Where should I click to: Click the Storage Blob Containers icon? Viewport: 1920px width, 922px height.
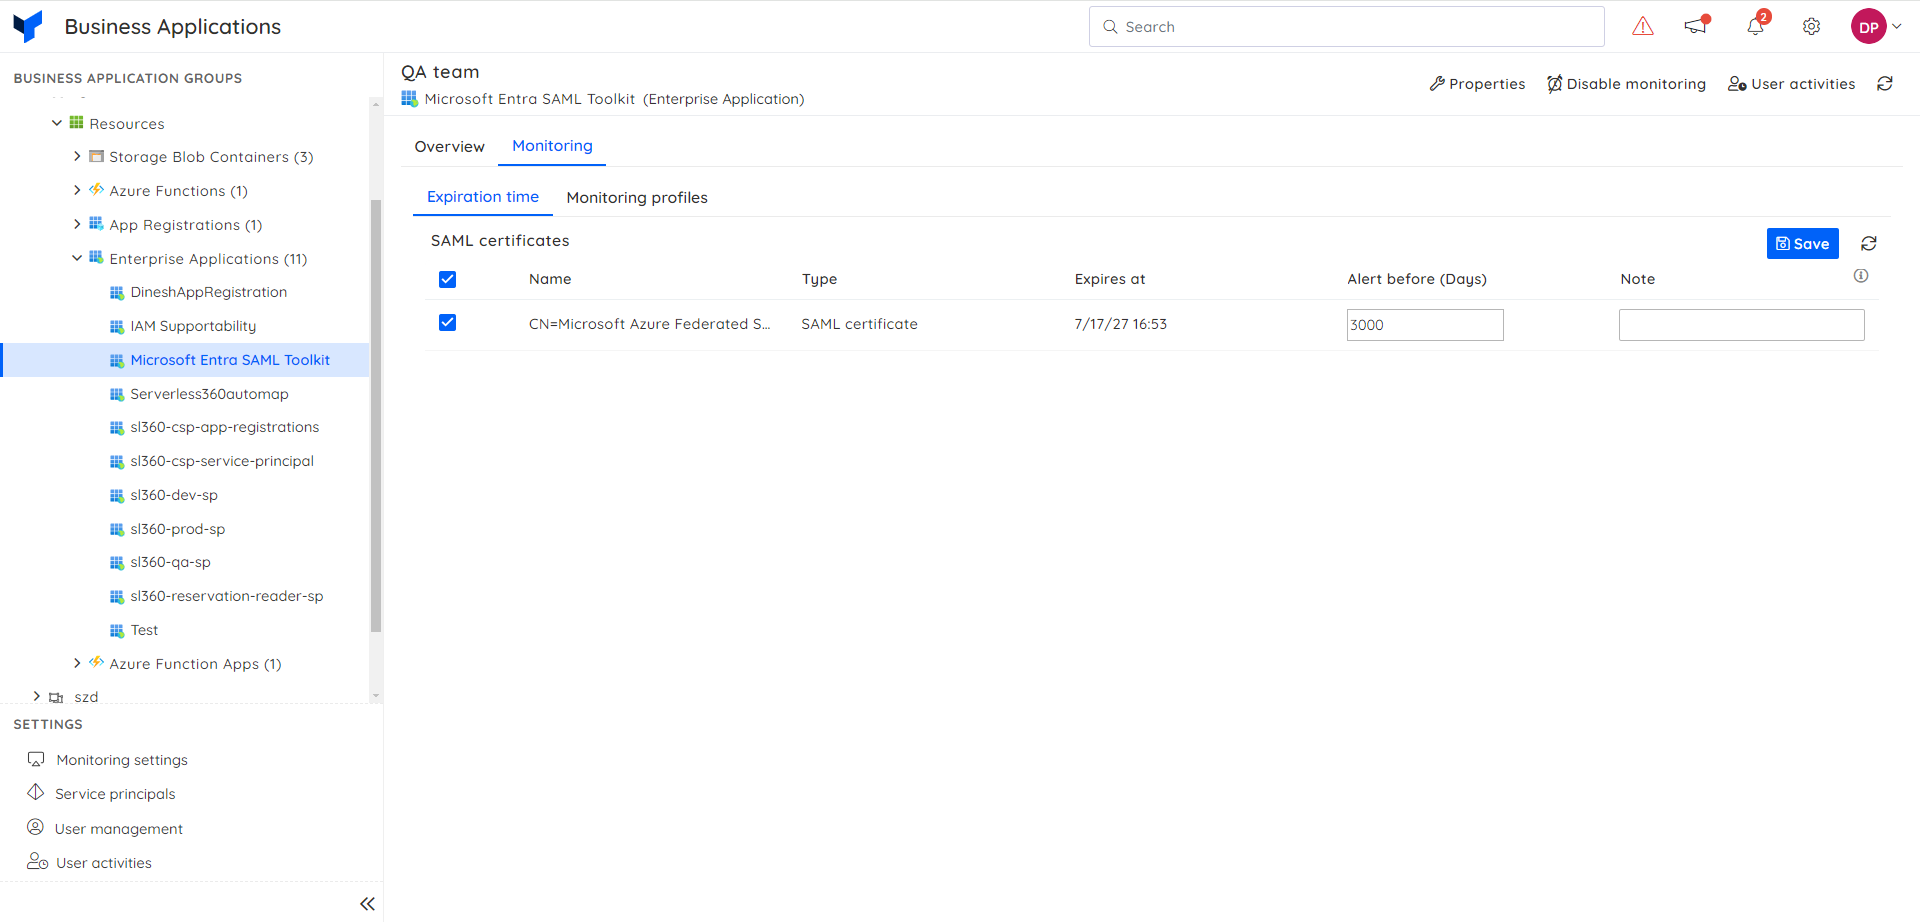pos(96,156)
